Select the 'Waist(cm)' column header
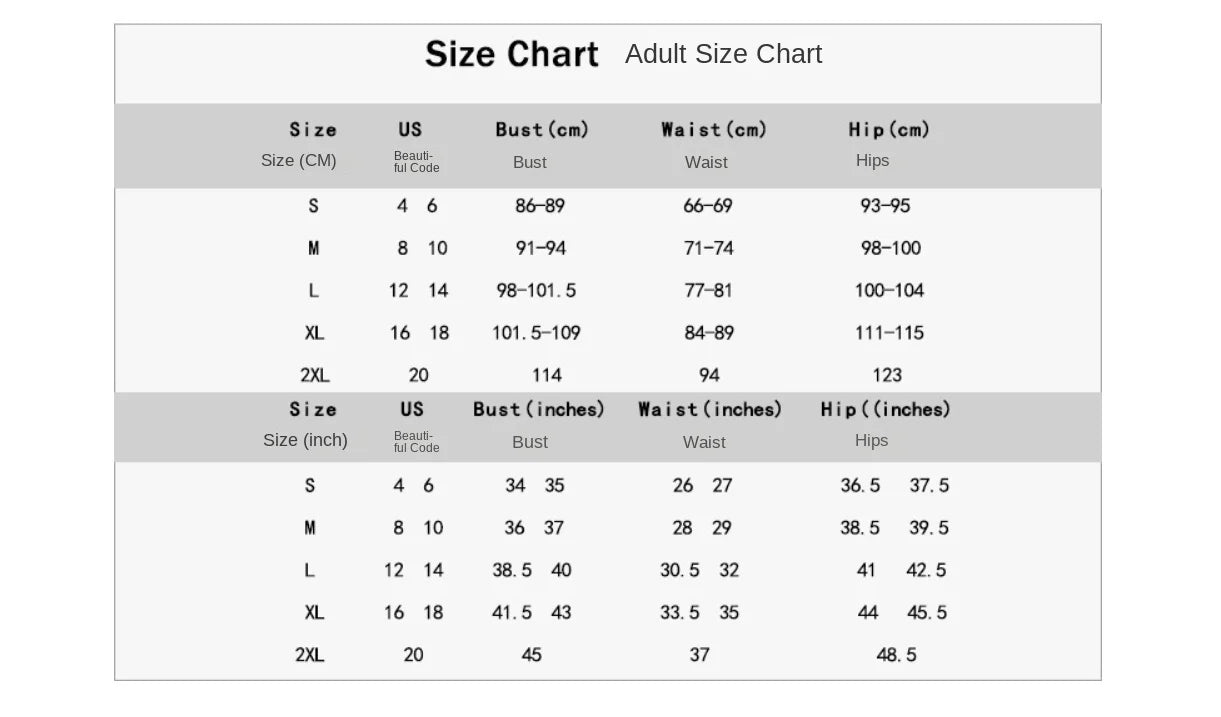 pos(713,130)
